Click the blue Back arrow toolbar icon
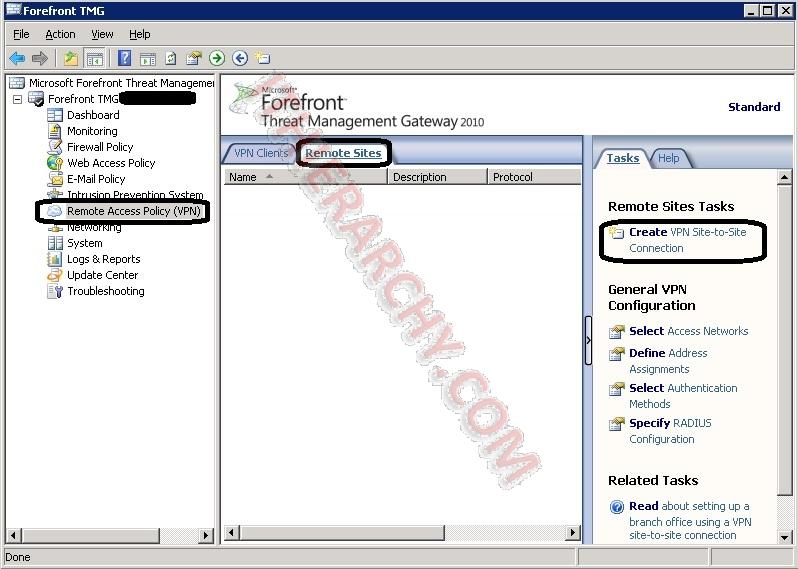The width and height of the screenshot is (798, 569). 17,59
